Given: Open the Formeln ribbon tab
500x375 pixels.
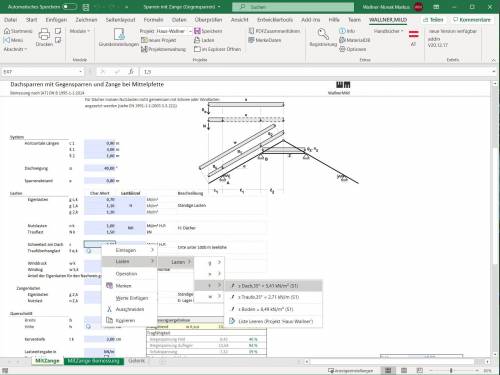Looking at the screenshot, I should (153, 20).
